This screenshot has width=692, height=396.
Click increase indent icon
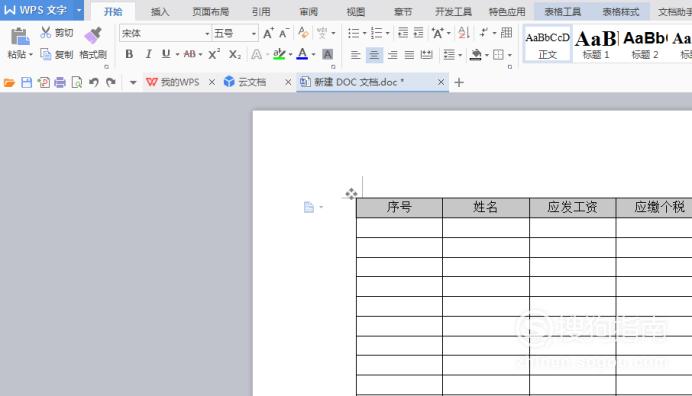418,33
